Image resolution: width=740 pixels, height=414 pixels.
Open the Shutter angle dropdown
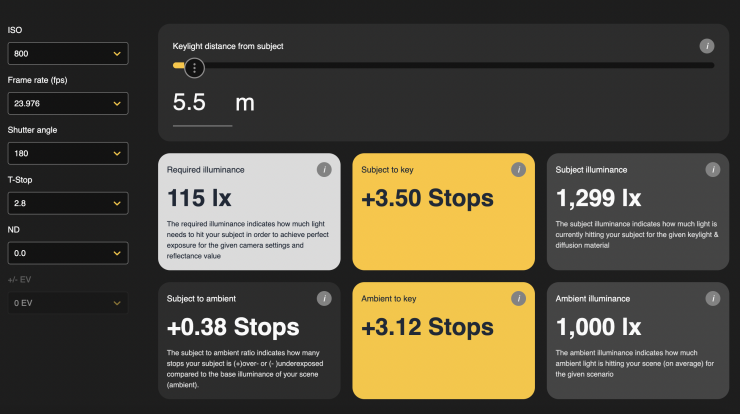tap(67, 153)
